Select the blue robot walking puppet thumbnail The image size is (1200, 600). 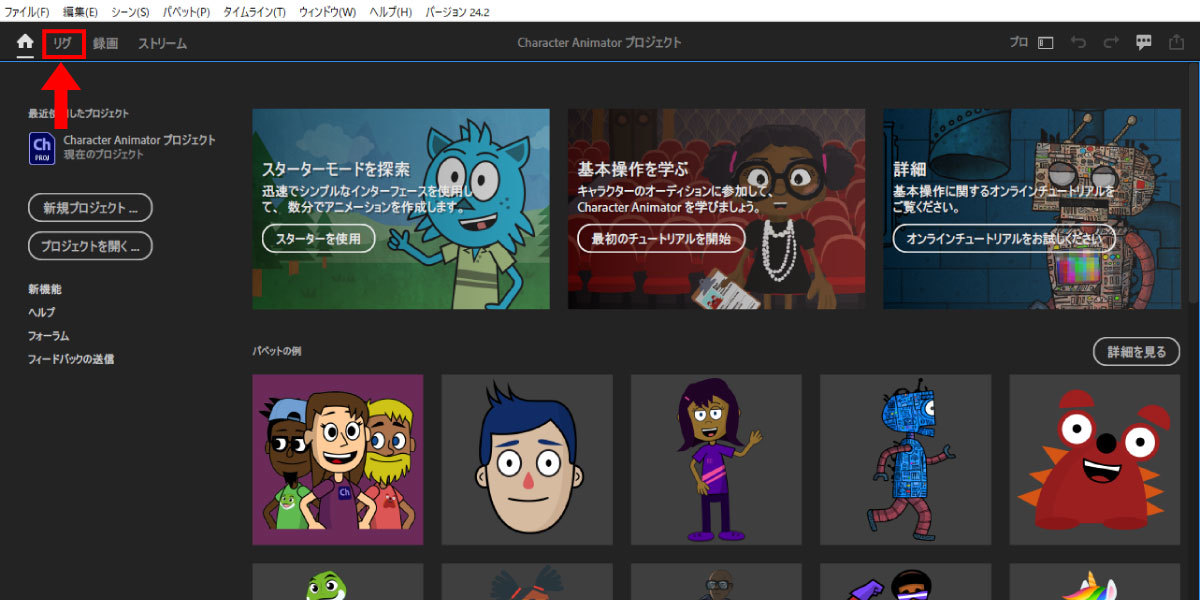point(905,460)
